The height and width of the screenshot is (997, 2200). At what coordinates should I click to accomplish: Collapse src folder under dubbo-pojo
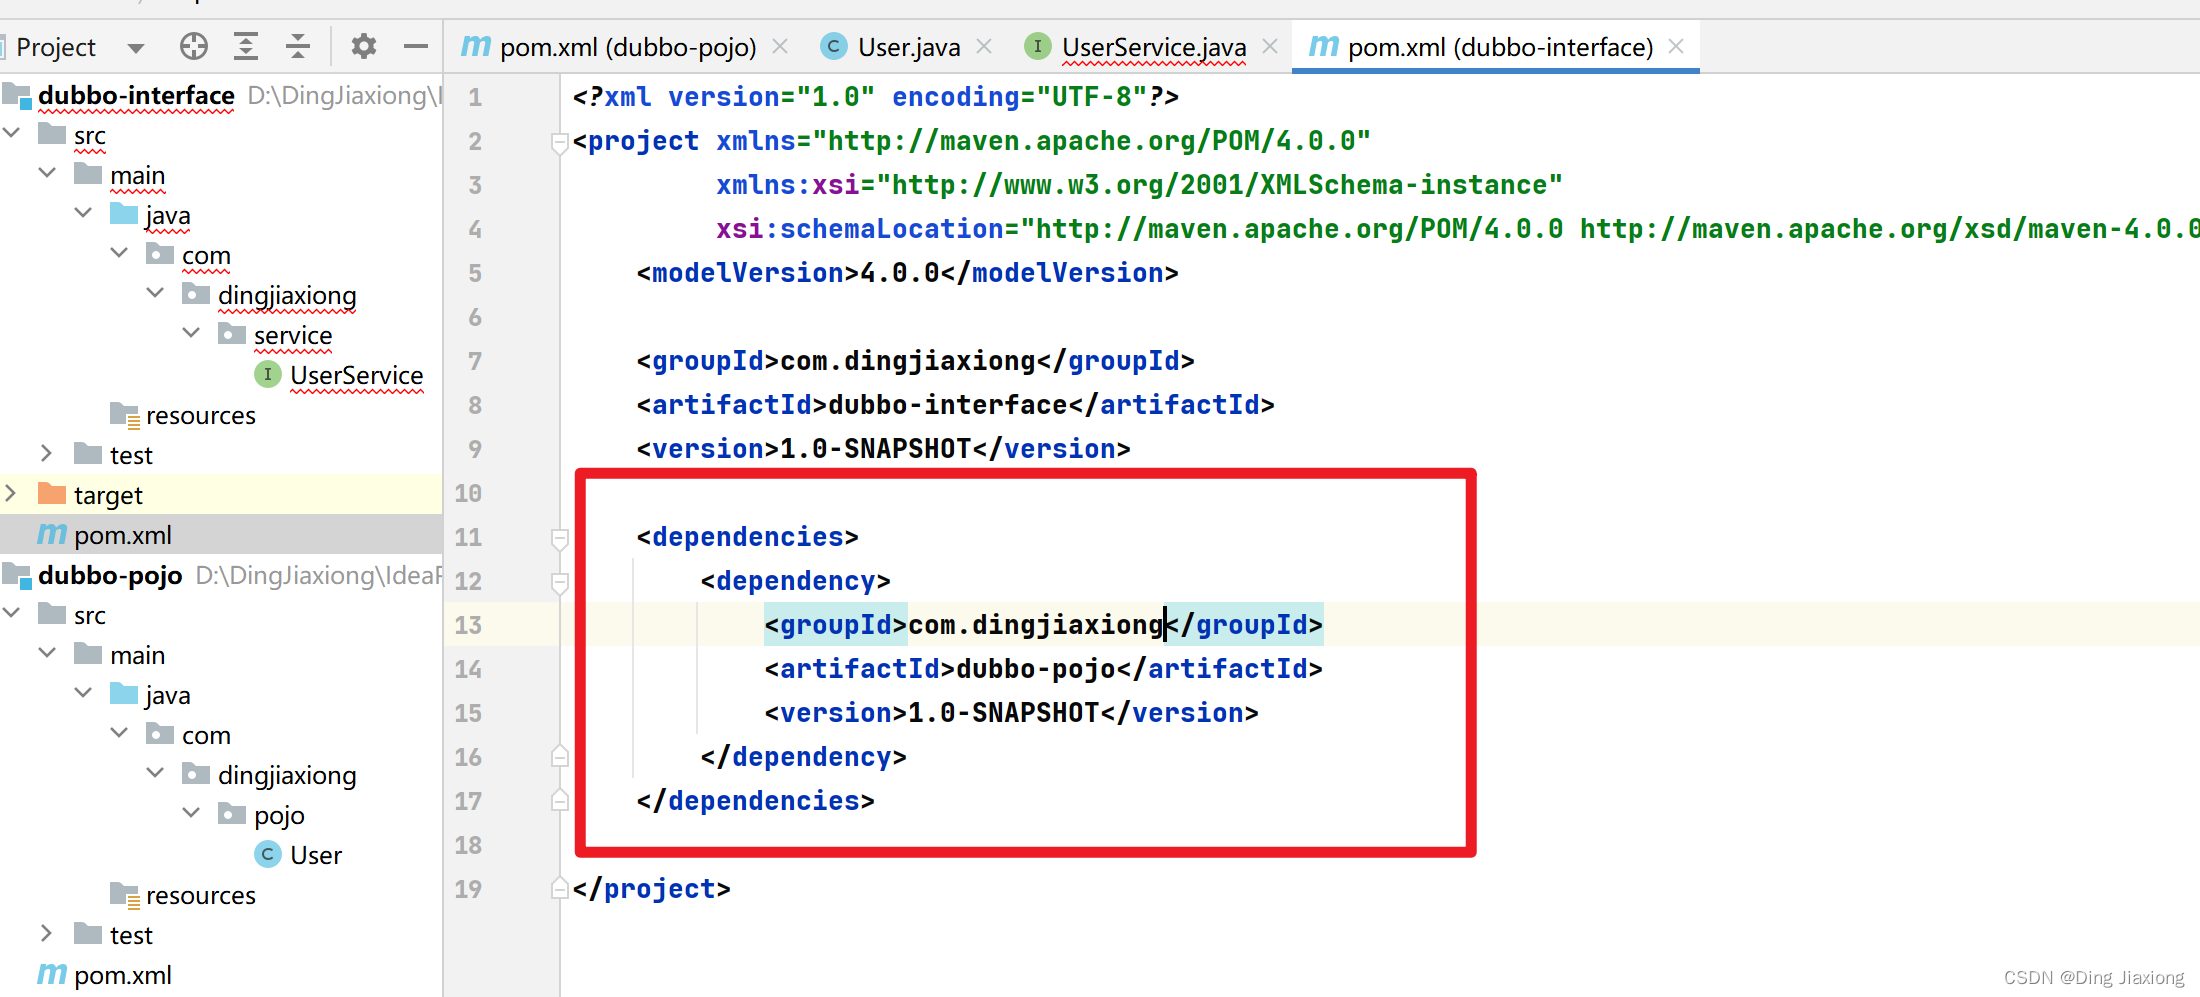(x=12, y=613)
